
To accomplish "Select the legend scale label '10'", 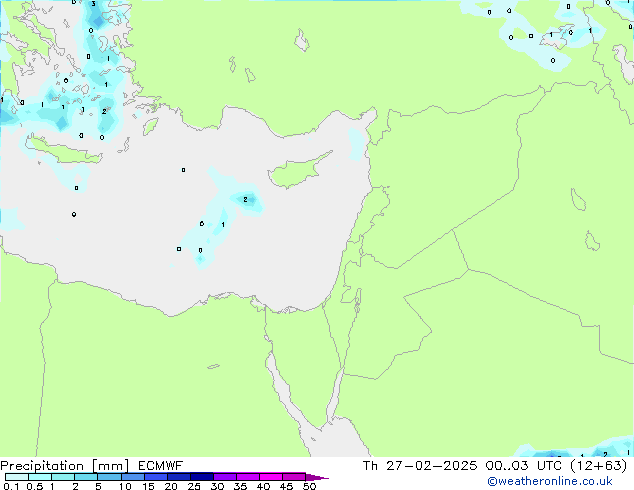I will pyautogui.click(x=125, y=486).
